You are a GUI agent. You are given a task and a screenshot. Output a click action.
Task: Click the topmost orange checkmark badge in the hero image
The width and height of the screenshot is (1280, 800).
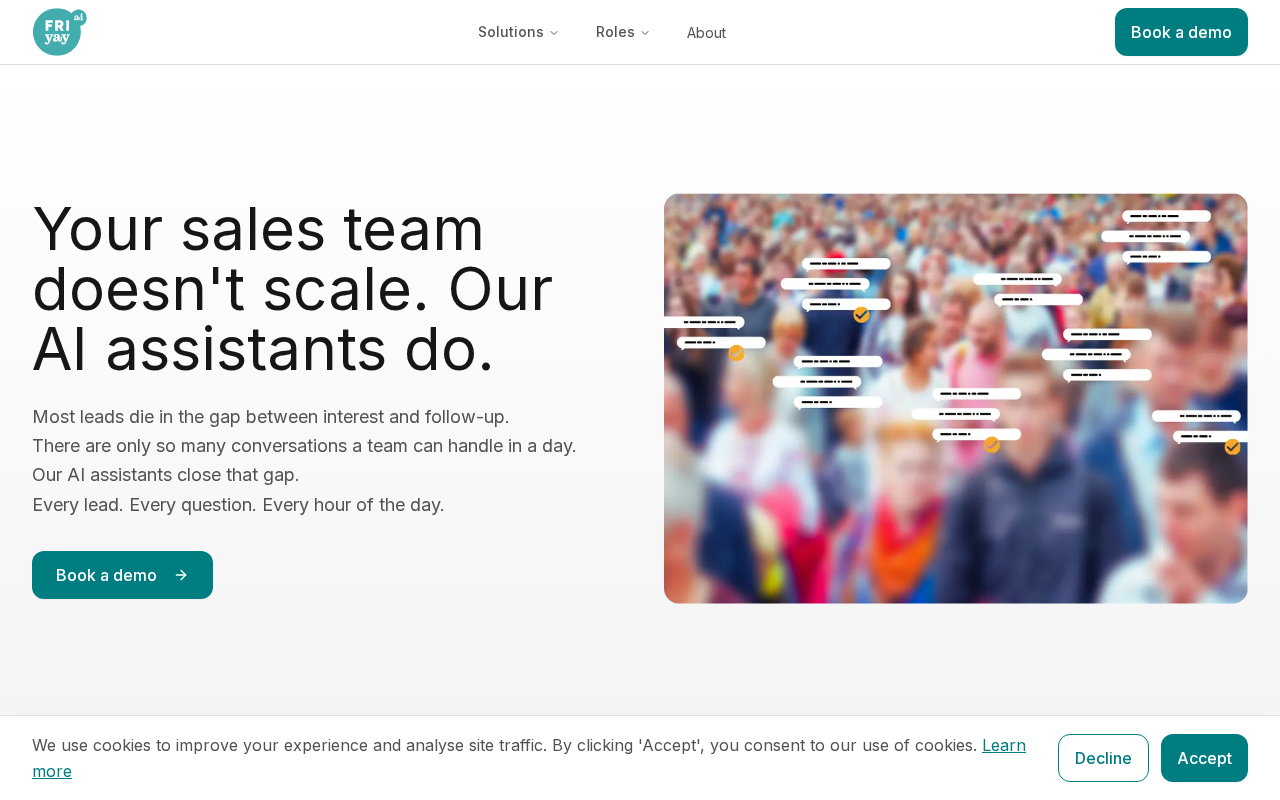point(861,315)
